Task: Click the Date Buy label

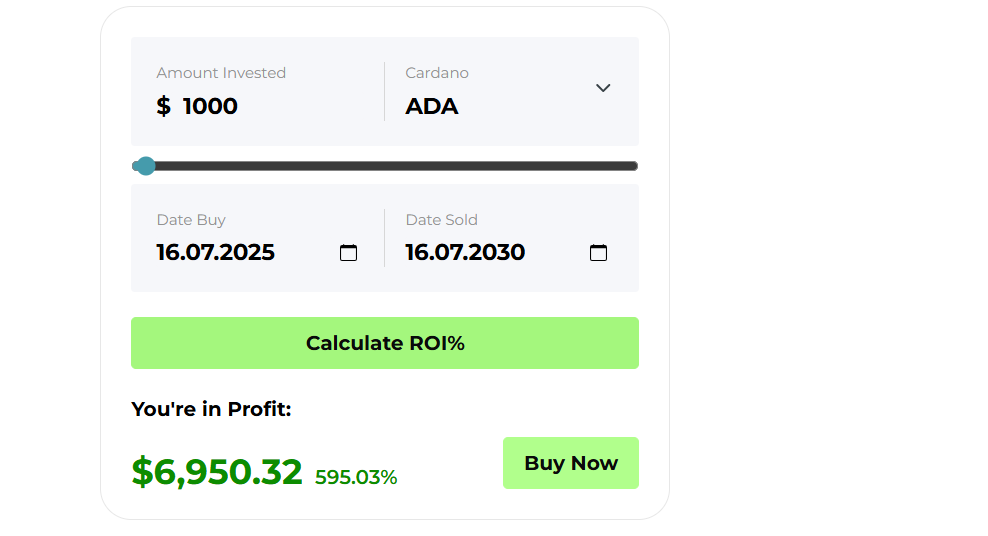Action: click(x=191, y=220)
